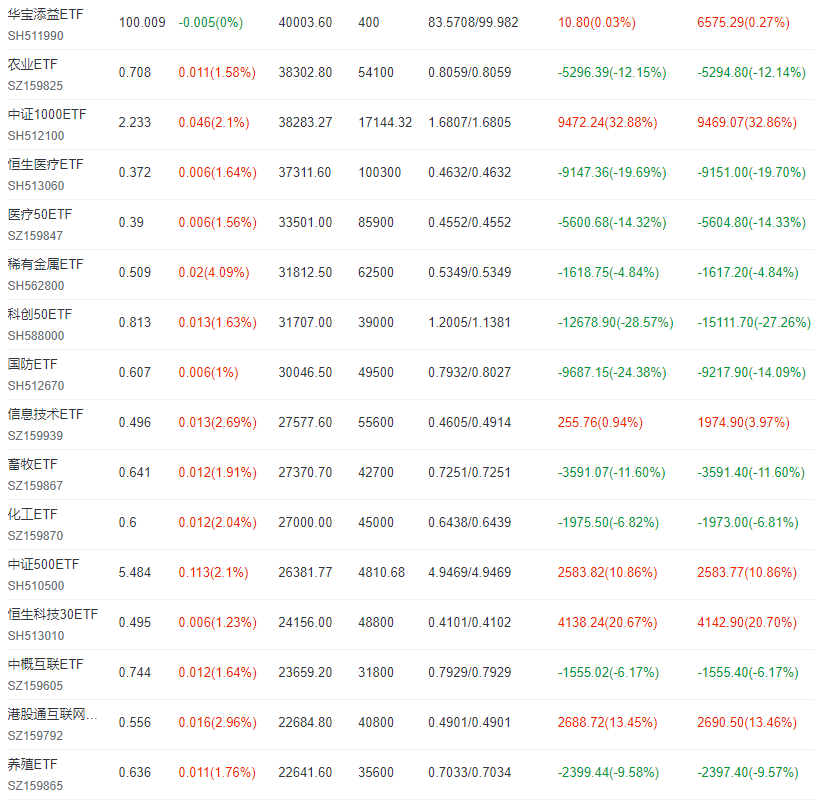
Task: Click loss -9151.00(-19.70%)
Action: tap(752, 172)
